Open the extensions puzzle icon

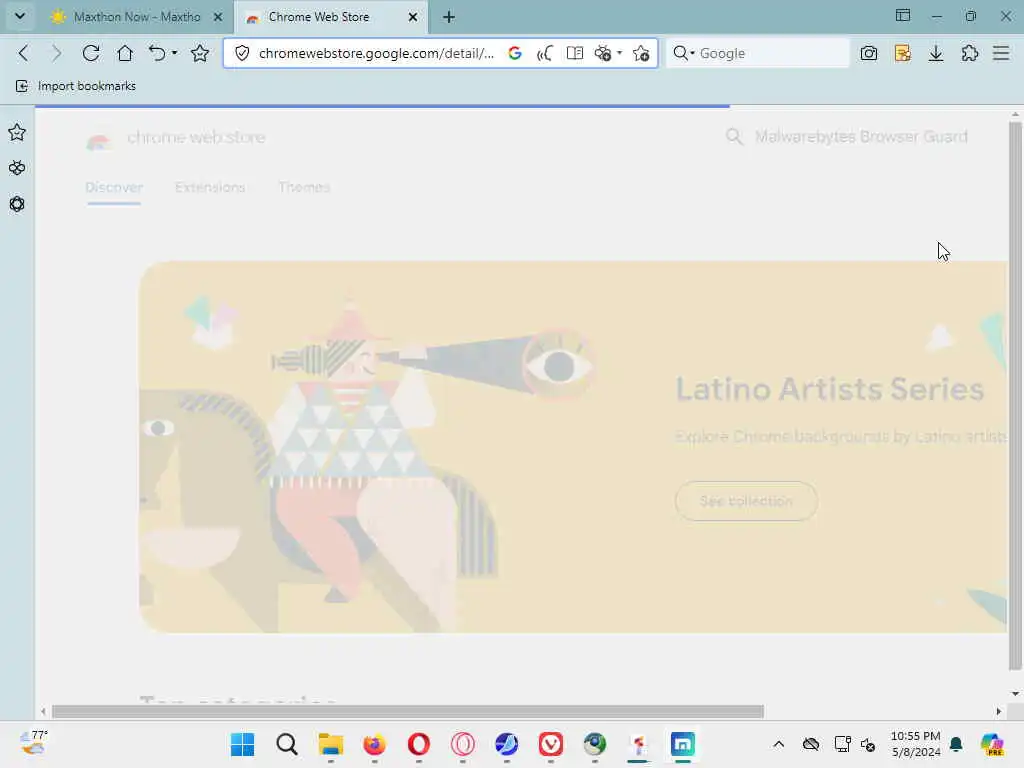pos(970,53)
